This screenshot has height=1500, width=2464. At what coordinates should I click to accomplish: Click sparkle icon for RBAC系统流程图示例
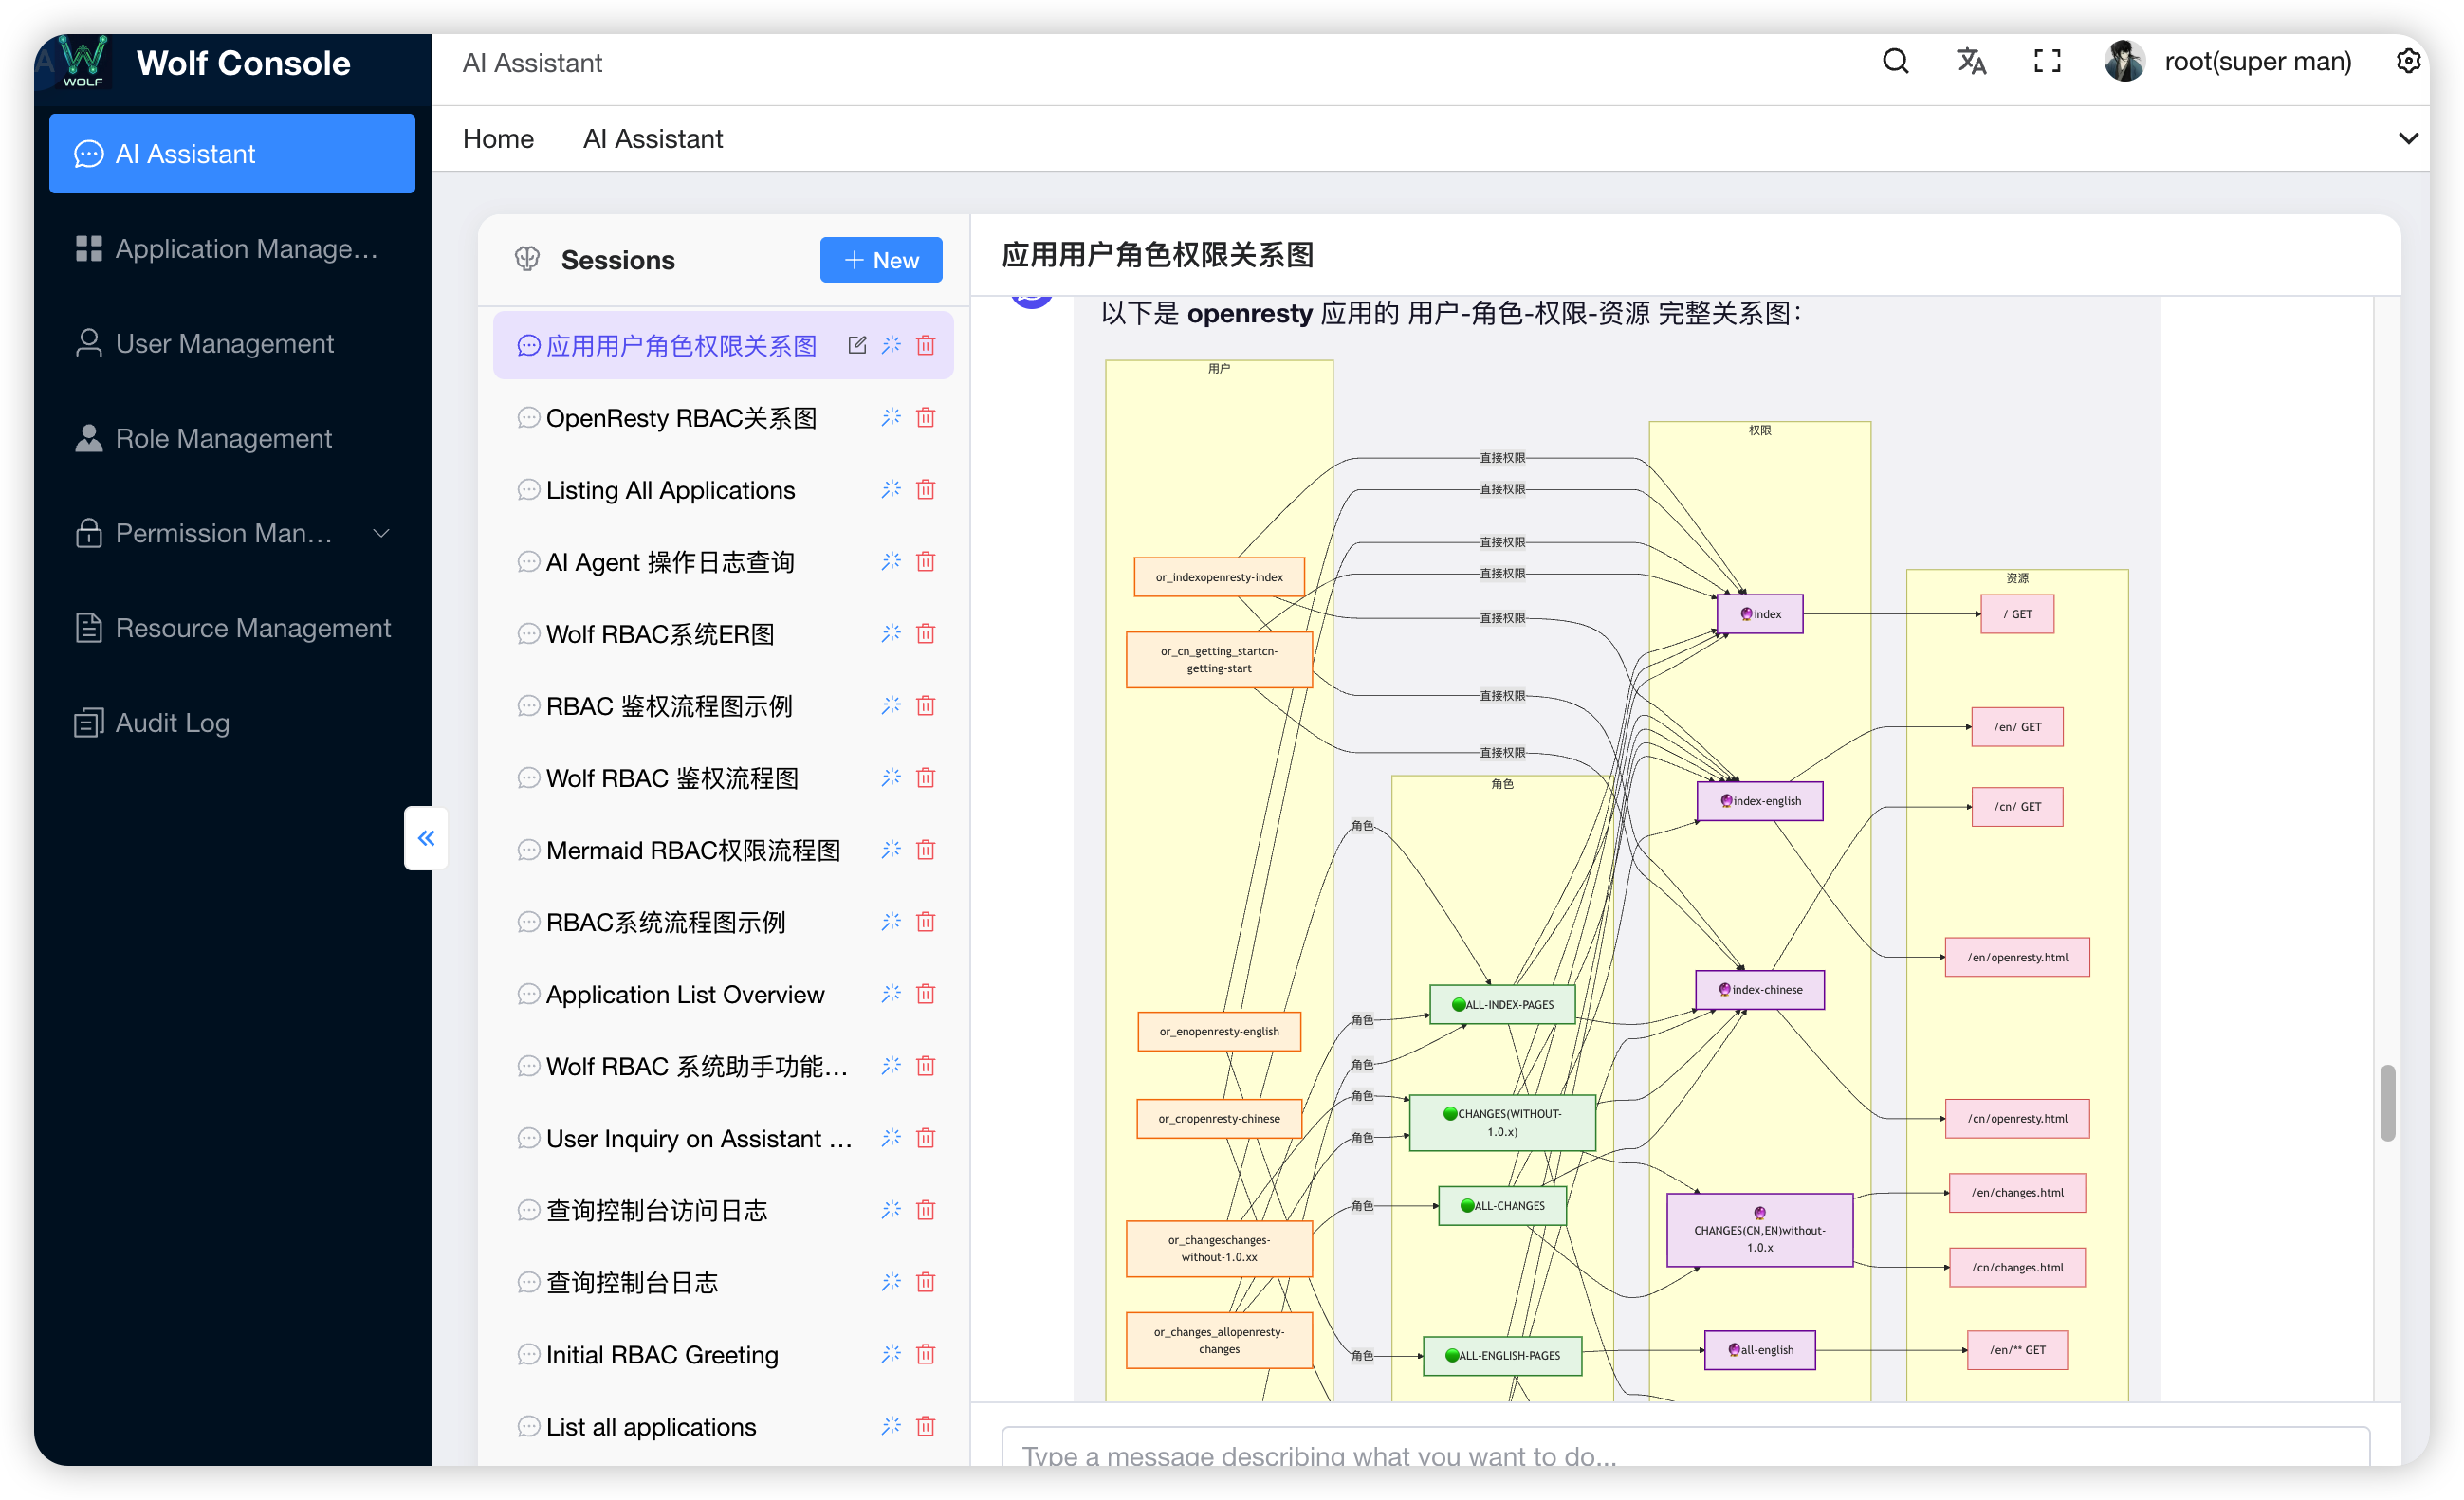coord(891,921)
